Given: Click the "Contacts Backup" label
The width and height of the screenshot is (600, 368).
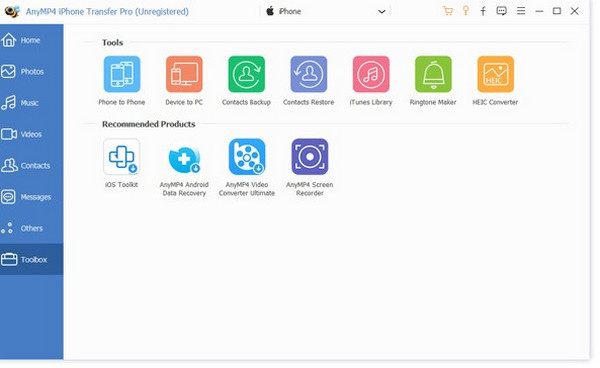Looking at the screenshot, I should [246, 102].
